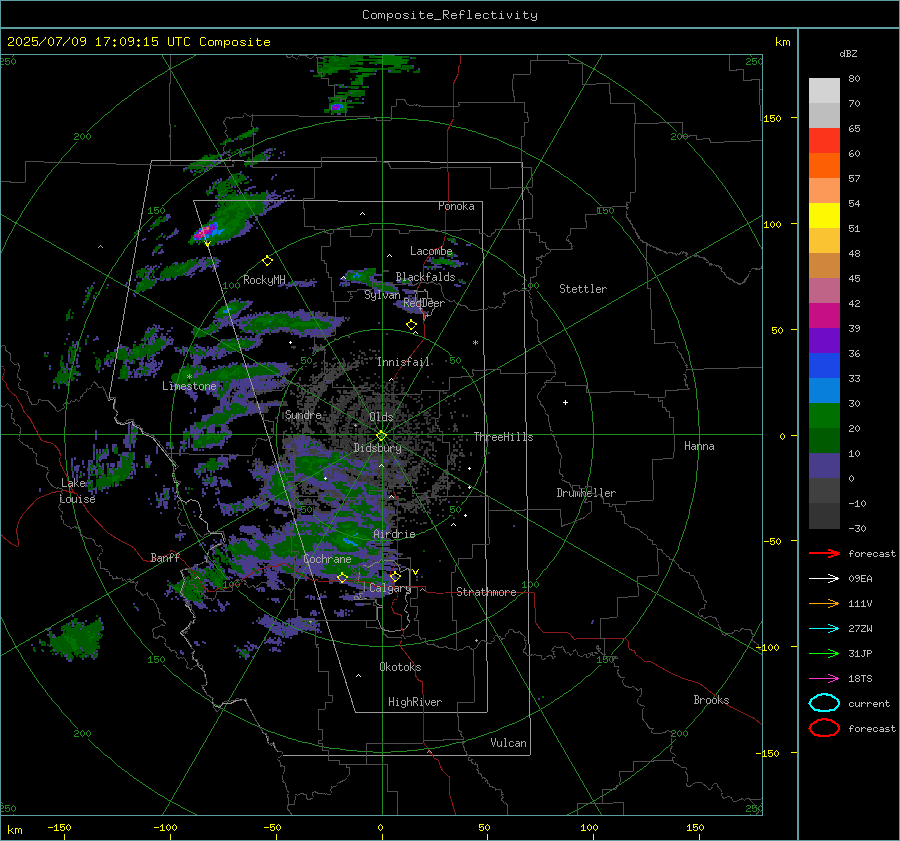900x841 pixels.
Task: Click the Didsbury label
Action: [x=377, y=448]
